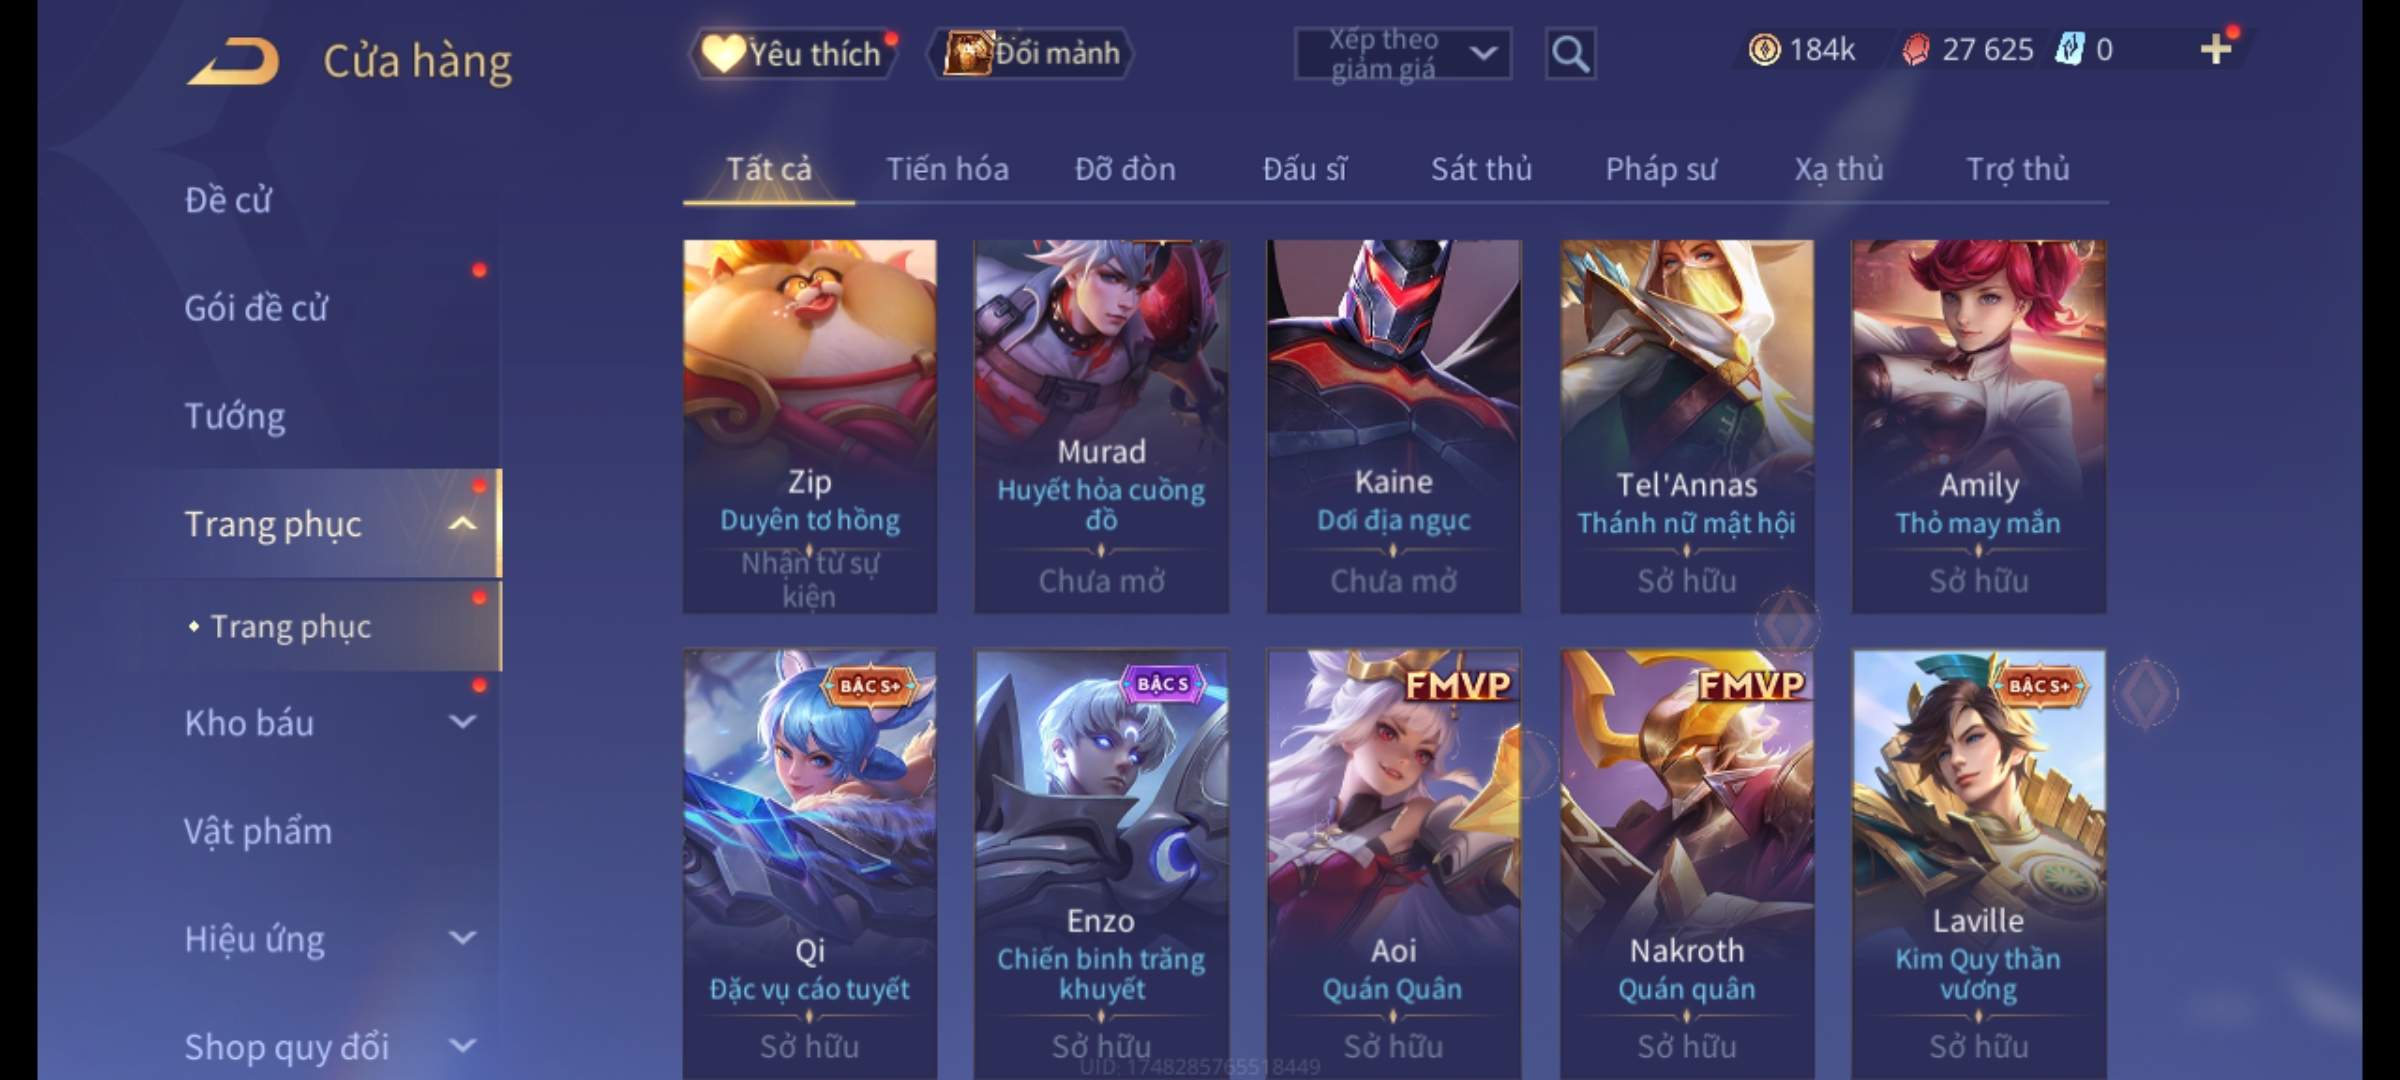Tap the plus icon to add currency
The height and width of the screenshot is (1080, 2400).
(x=2216, y=49)
